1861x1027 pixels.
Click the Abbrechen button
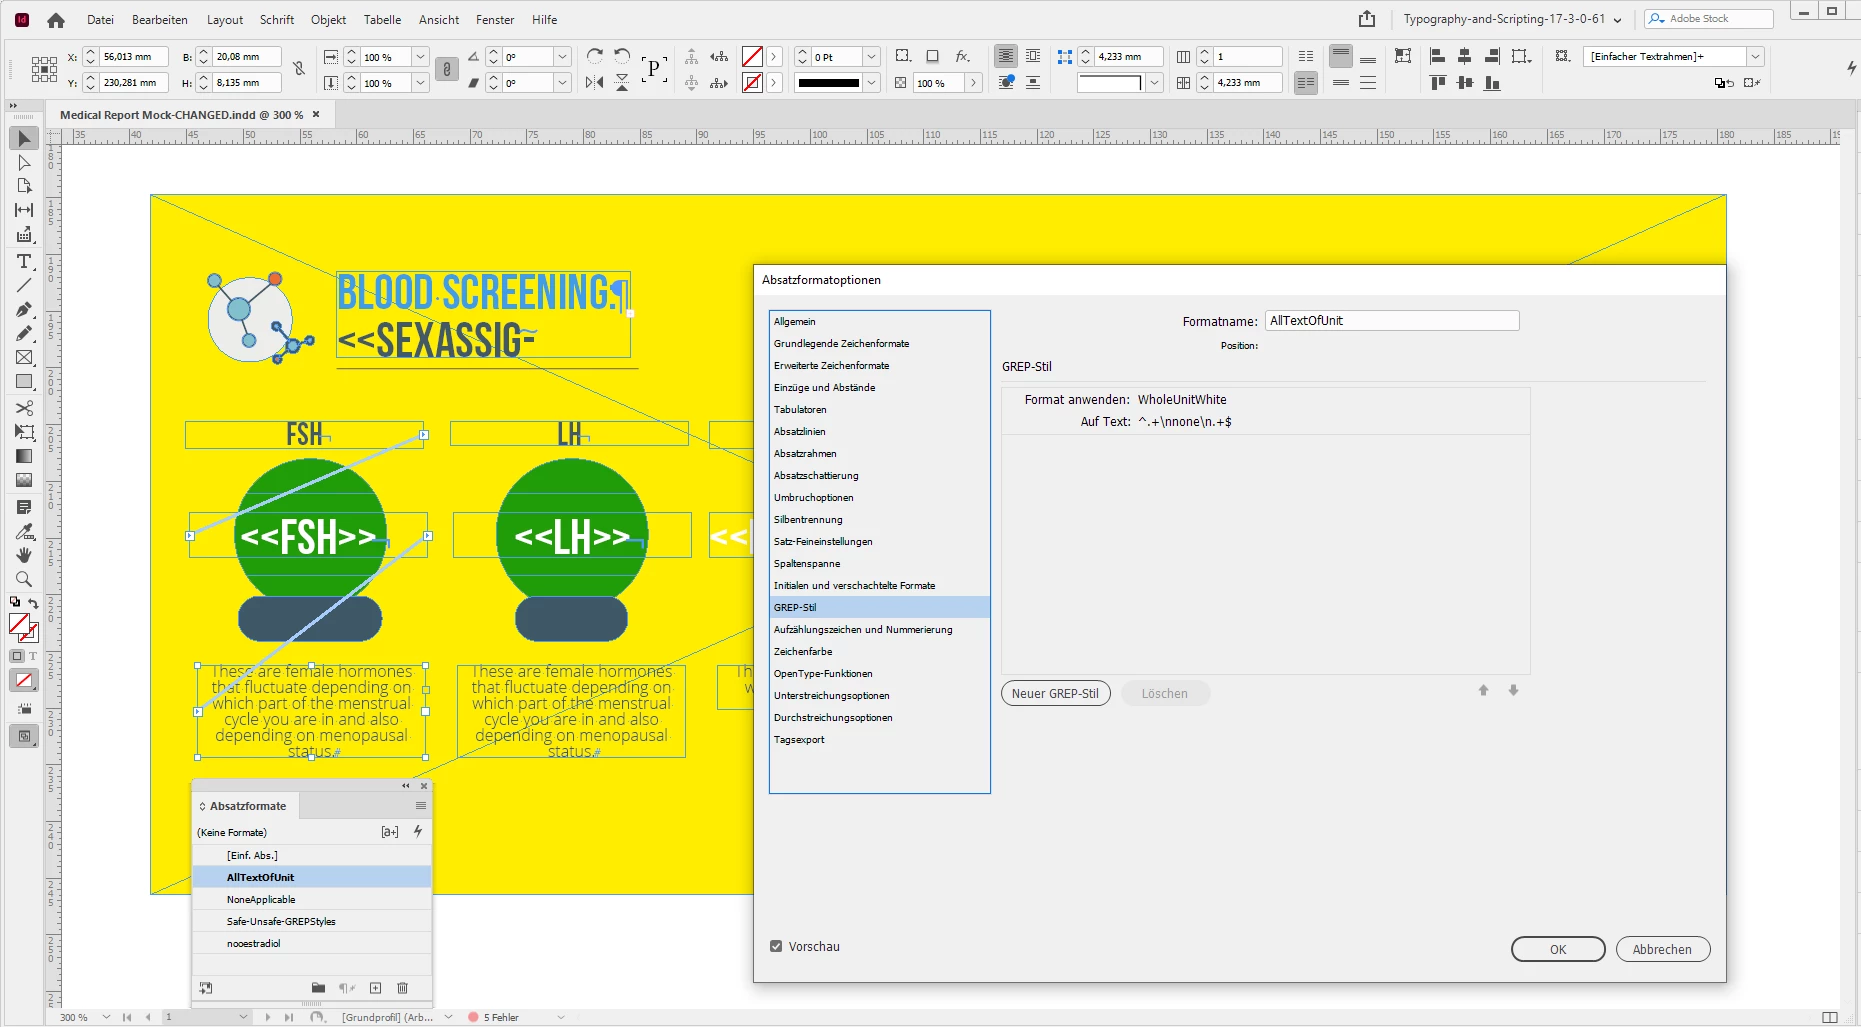[x=1663, y=949]
